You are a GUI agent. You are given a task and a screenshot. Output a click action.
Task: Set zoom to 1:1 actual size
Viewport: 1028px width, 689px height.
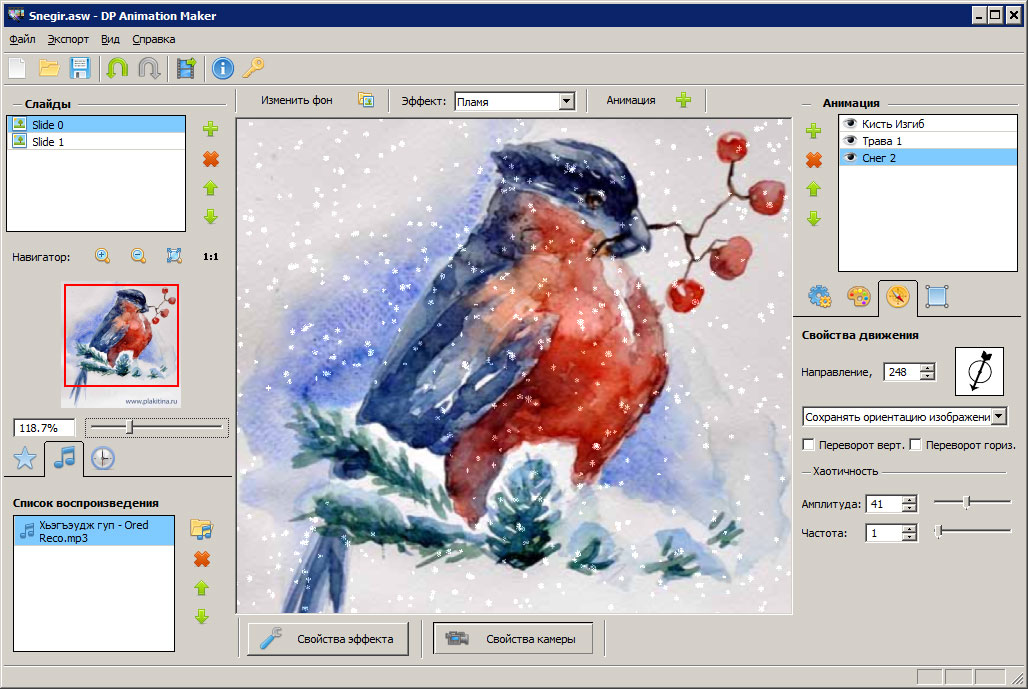[x=210, y=256]
